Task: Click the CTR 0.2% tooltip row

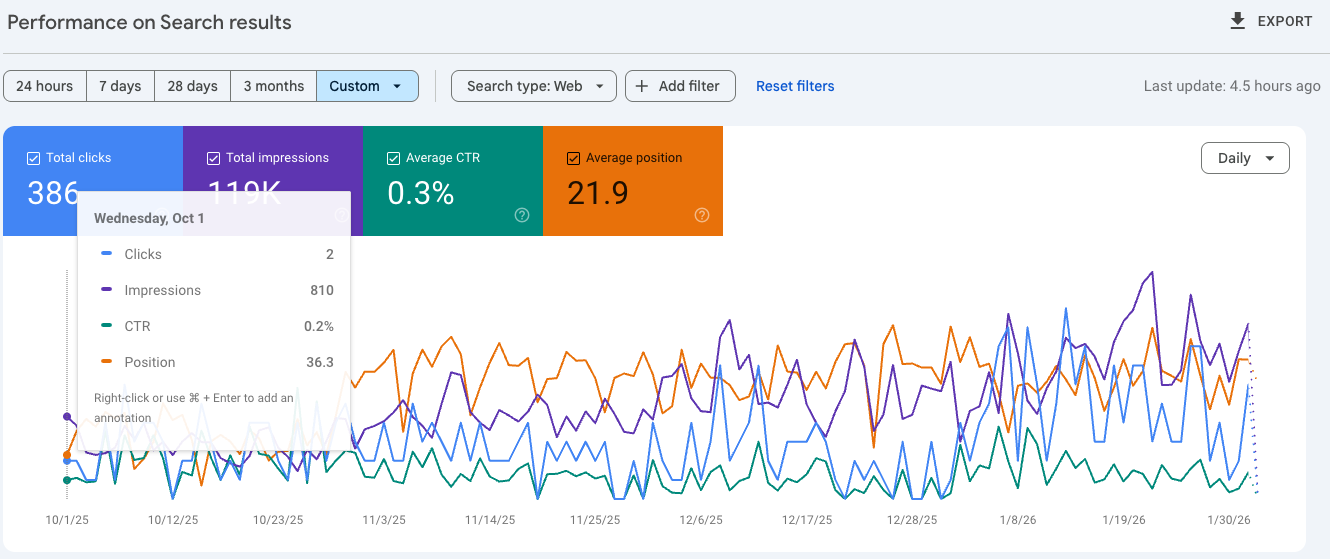Action: tap(214, 326)
